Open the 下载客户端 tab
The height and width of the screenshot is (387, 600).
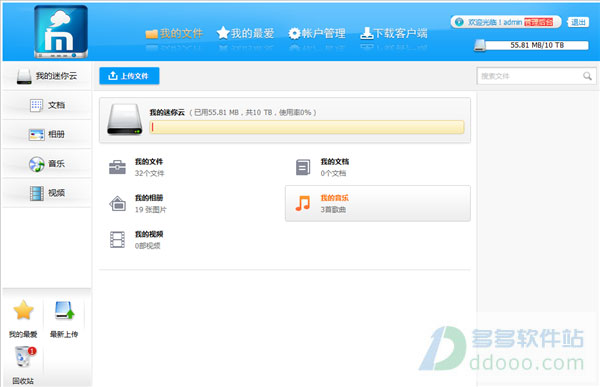tap(394, 33)
